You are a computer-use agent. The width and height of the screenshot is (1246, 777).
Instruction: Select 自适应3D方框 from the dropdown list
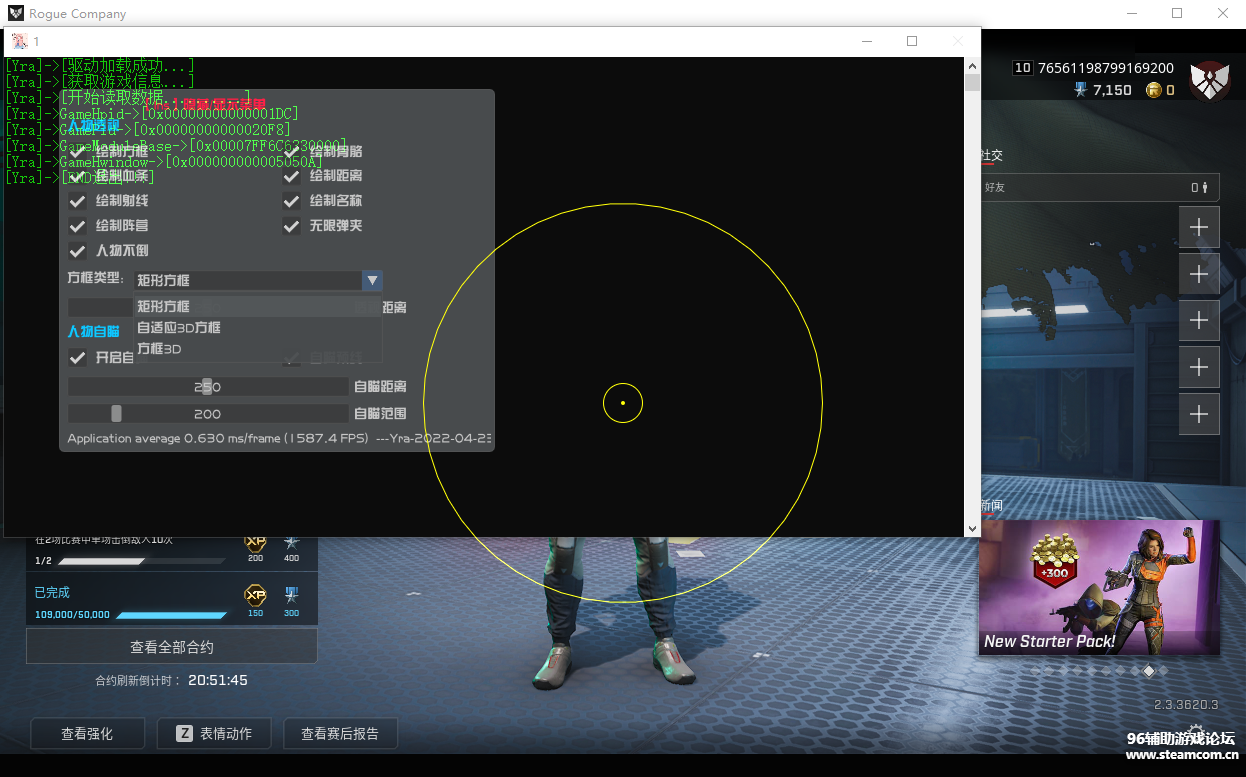pos(179,328)
